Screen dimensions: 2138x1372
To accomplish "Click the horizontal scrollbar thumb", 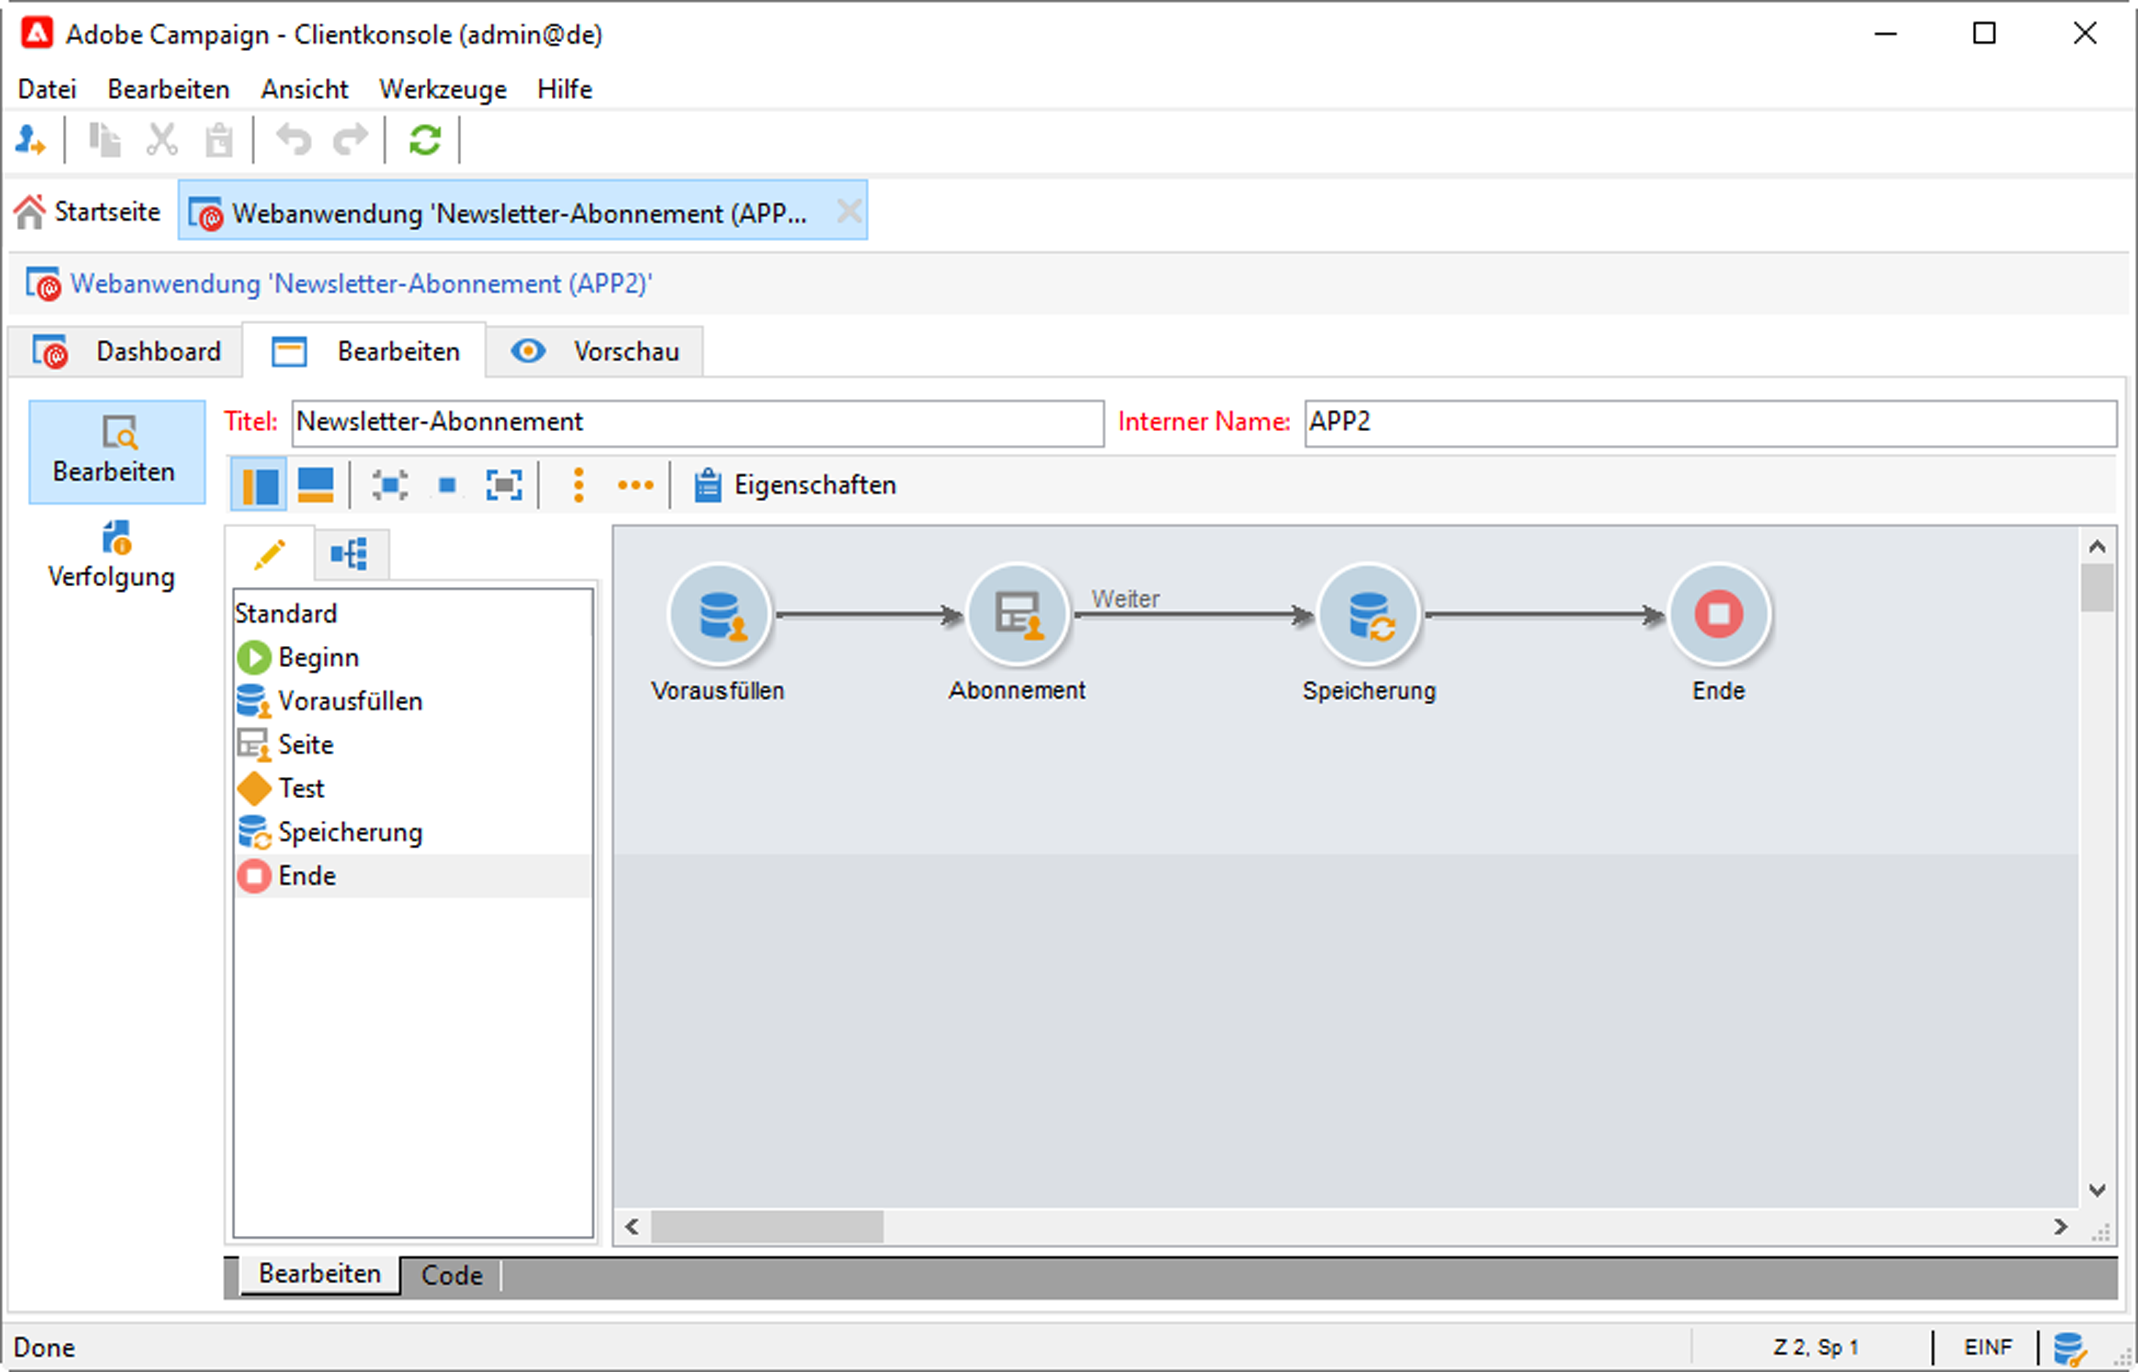I will 767,1227.
